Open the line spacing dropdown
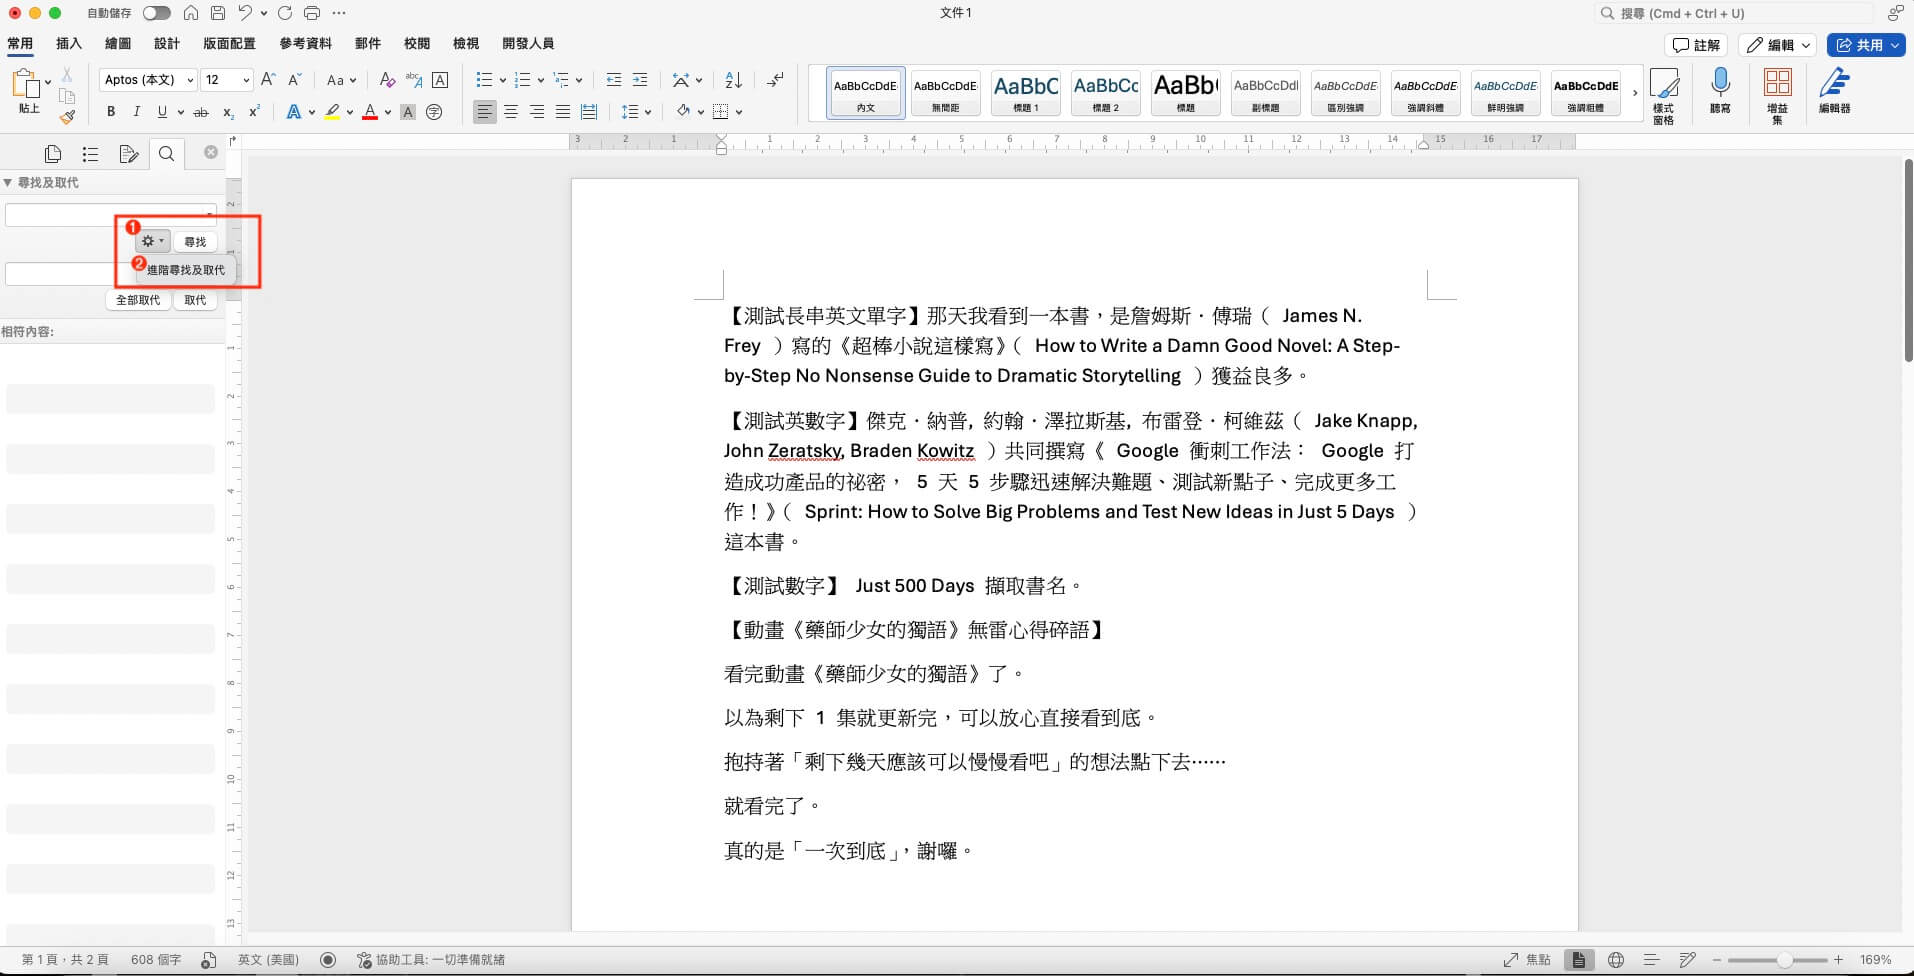Viewport: 1914px width, 976px height. (x=636, y=112)
